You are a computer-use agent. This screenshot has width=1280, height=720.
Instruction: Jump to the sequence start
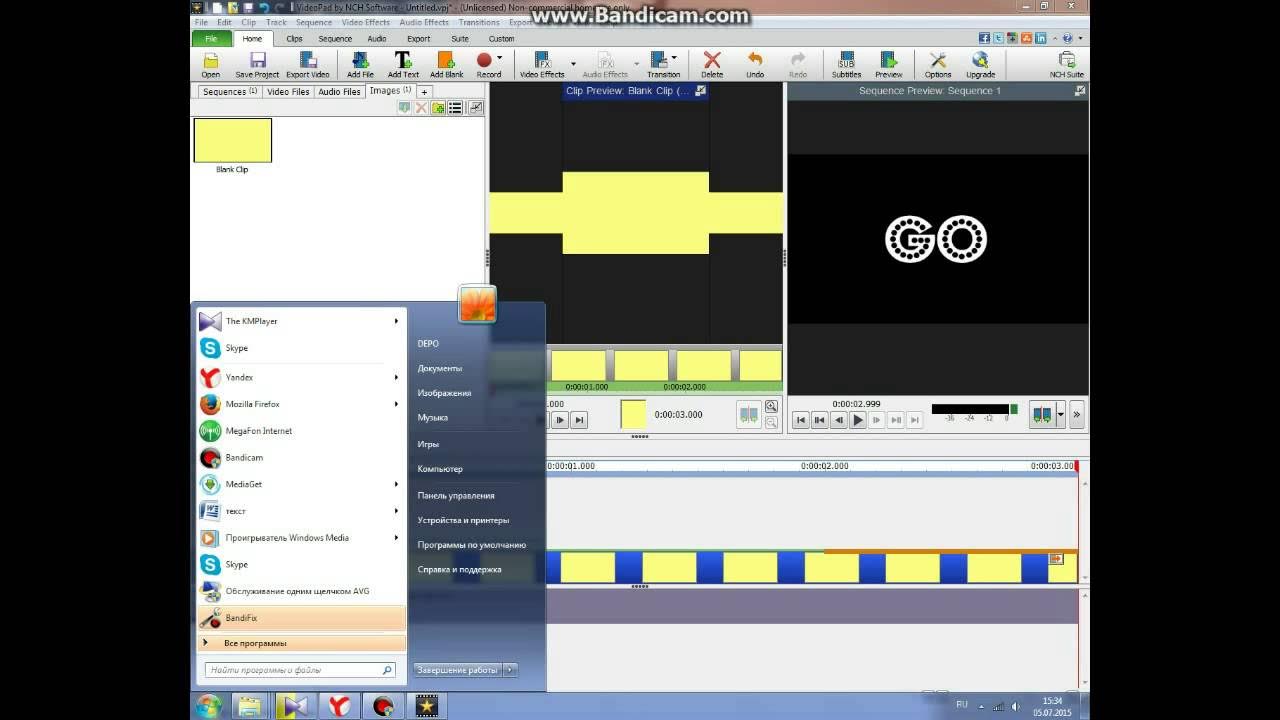[x=800, y=420]
